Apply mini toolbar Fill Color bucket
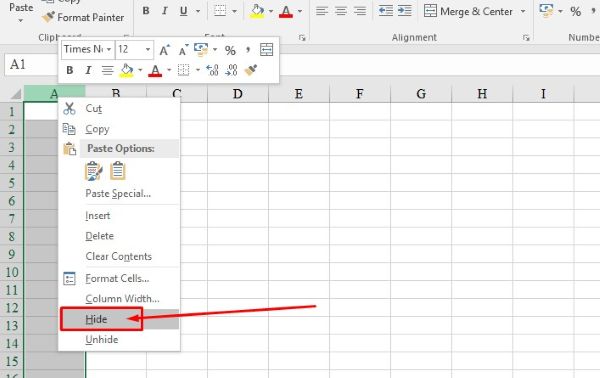This screenshot has width=600, height=378. [127, 70]
